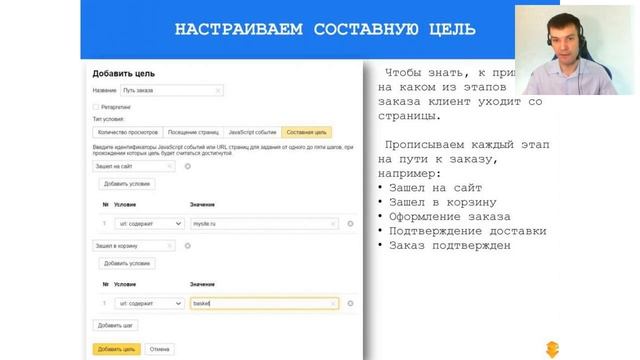Click the slide title 'Настраиваем составную цель'

[x=325, y=29]
